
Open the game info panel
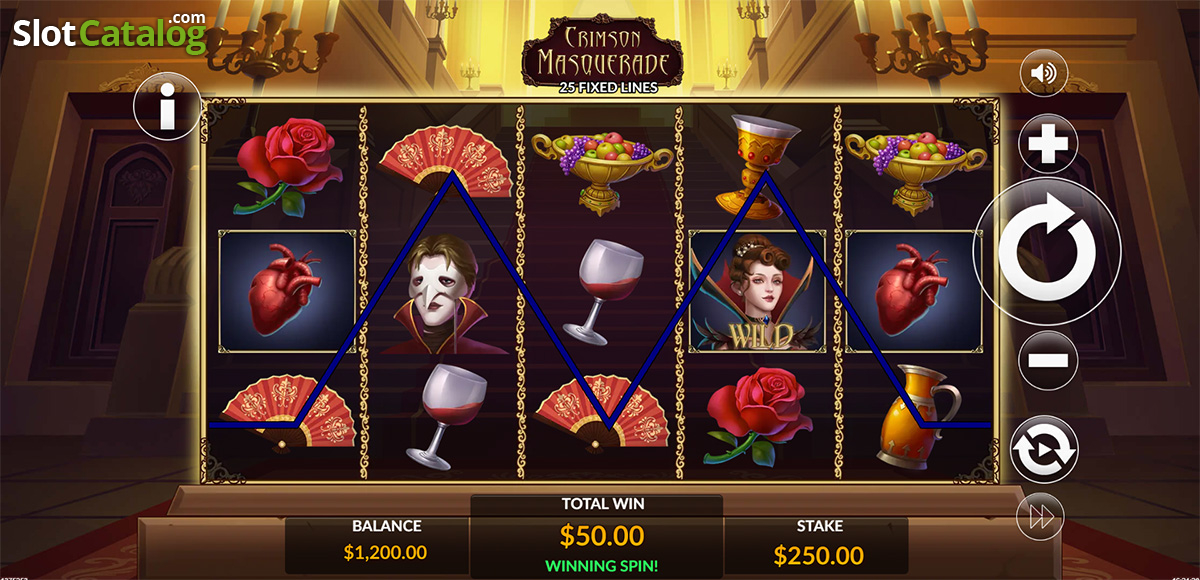pos(168,106)
